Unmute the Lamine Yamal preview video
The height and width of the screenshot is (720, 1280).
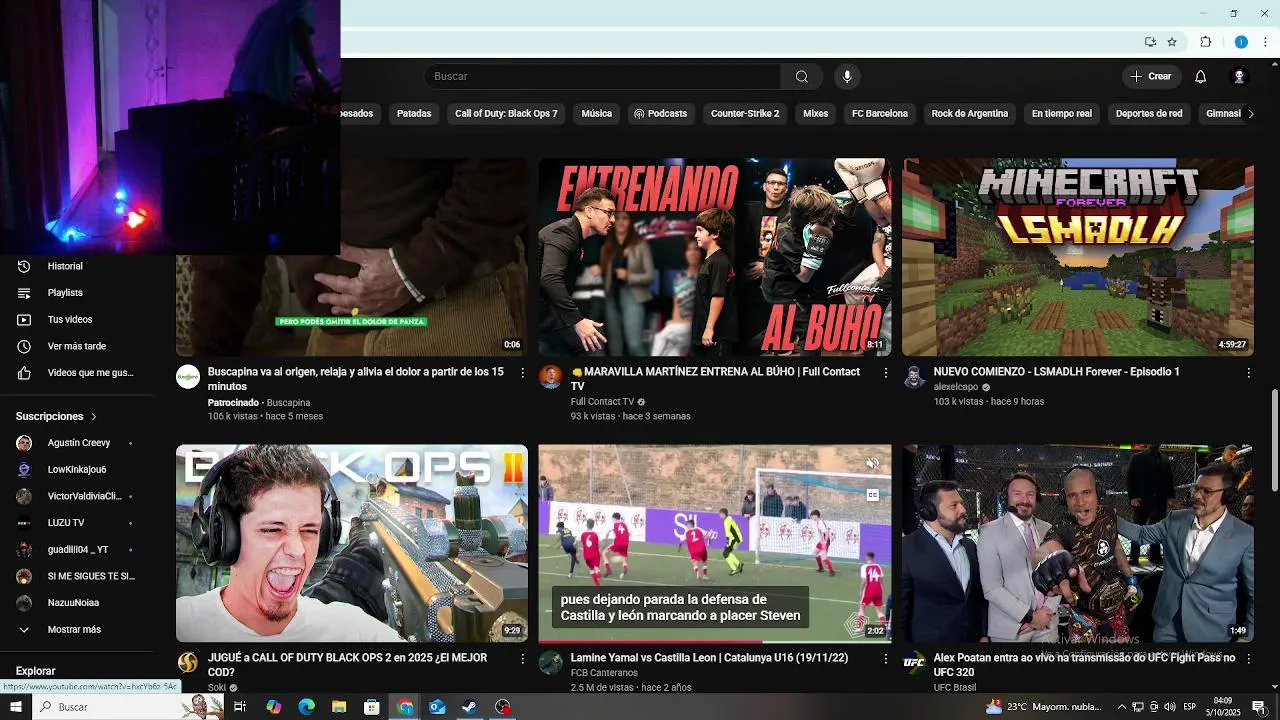click(872, 463)
